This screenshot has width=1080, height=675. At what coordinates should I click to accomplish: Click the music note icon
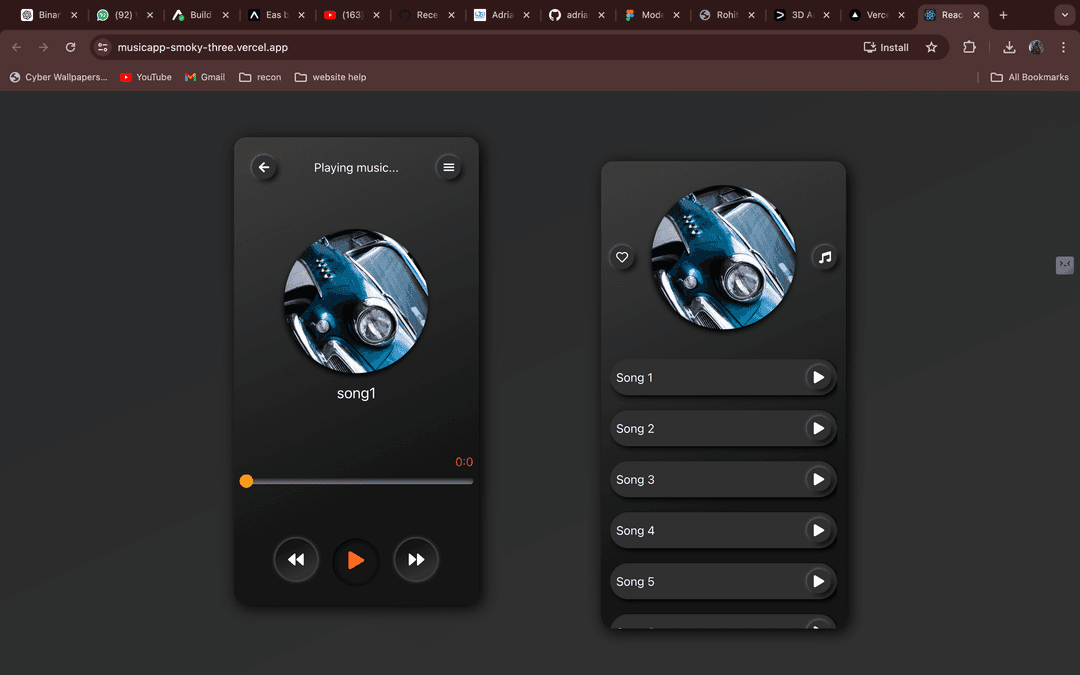[x=825, y=257]
